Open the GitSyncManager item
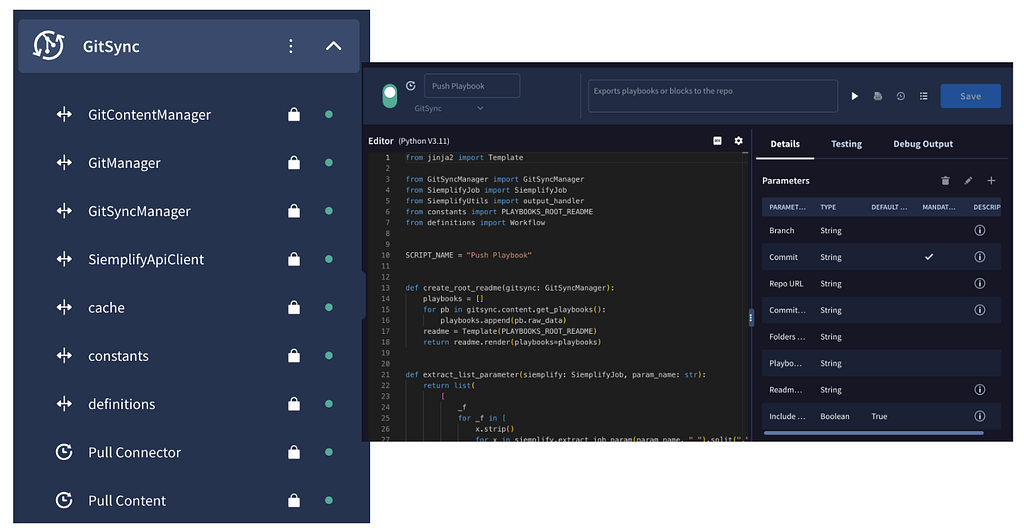The image size is (1024, 530). click(139, 211)
